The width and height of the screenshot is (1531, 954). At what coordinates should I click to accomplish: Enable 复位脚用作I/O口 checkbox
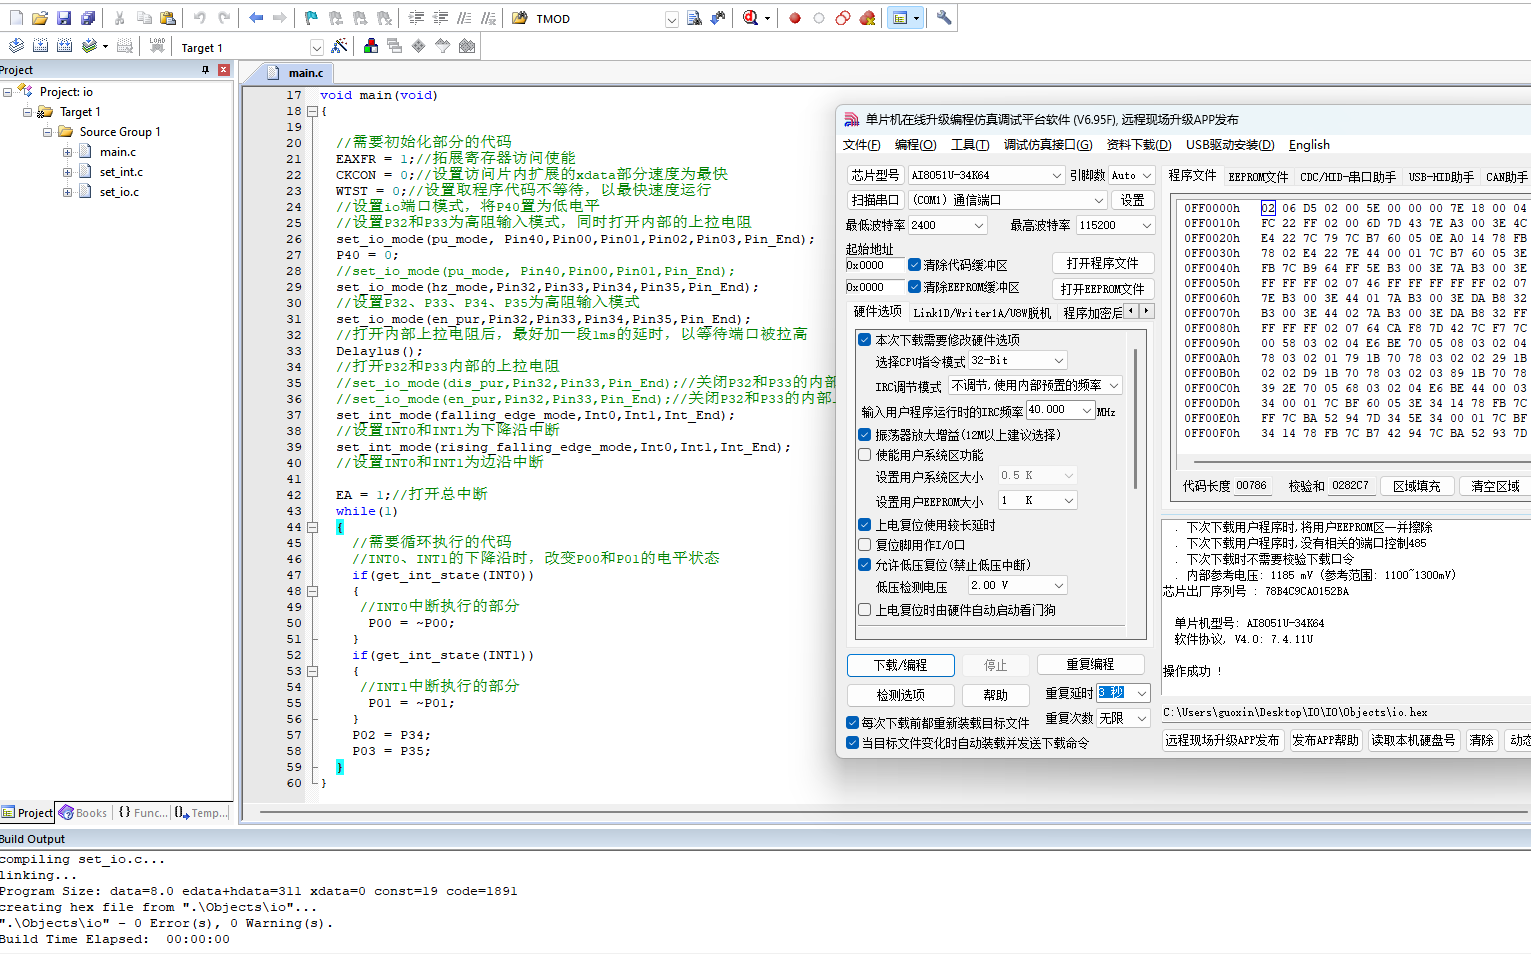pos(865,545)
